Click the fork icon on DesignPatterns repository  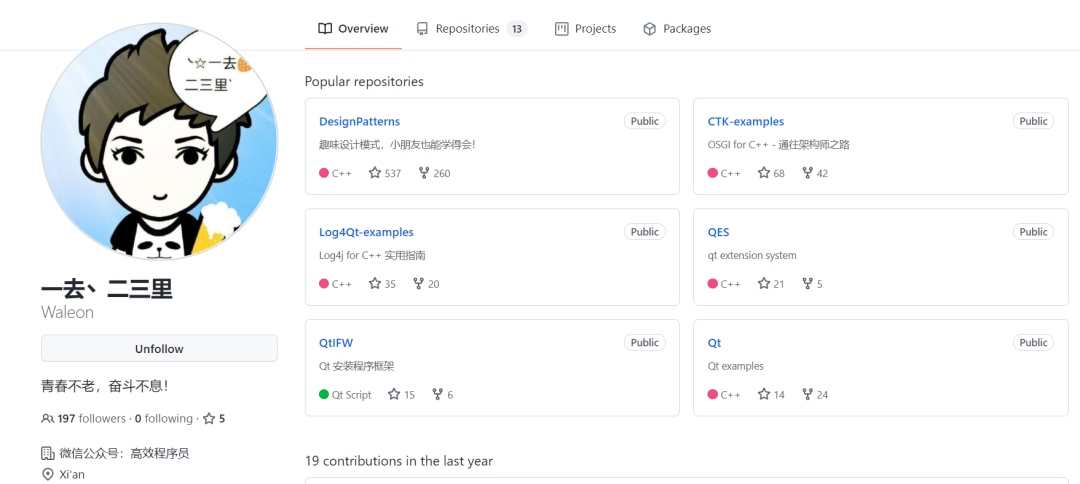pyautogui.click(x=424, y=173)
